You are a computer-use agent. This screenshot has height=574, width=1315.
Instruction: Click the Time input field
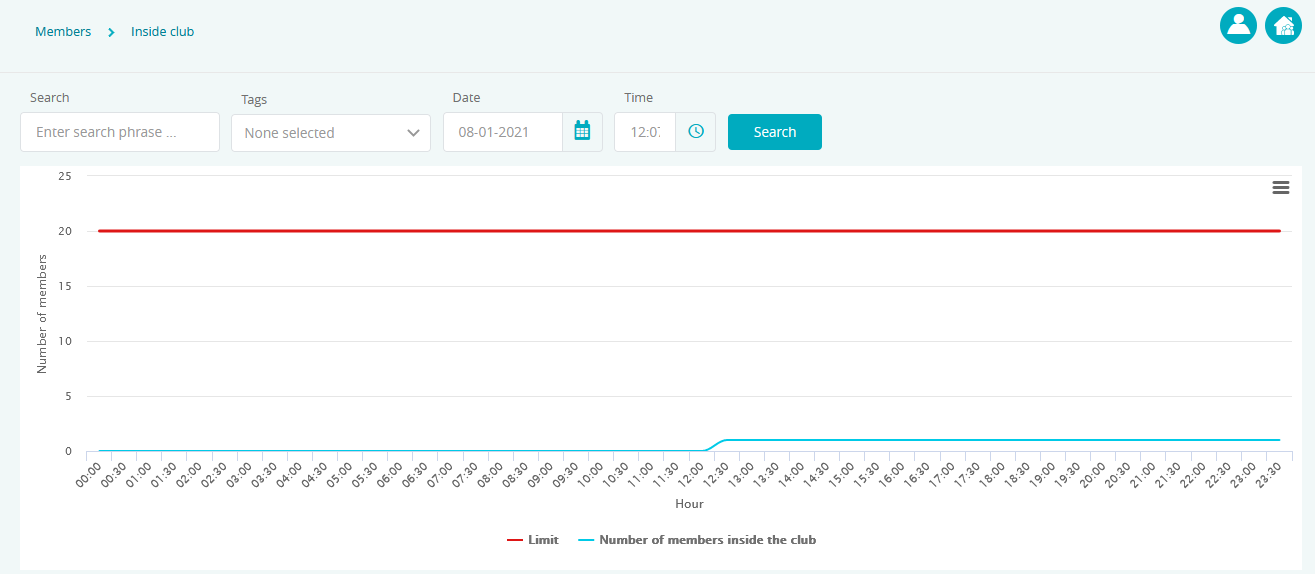click(x=645, y=131)
